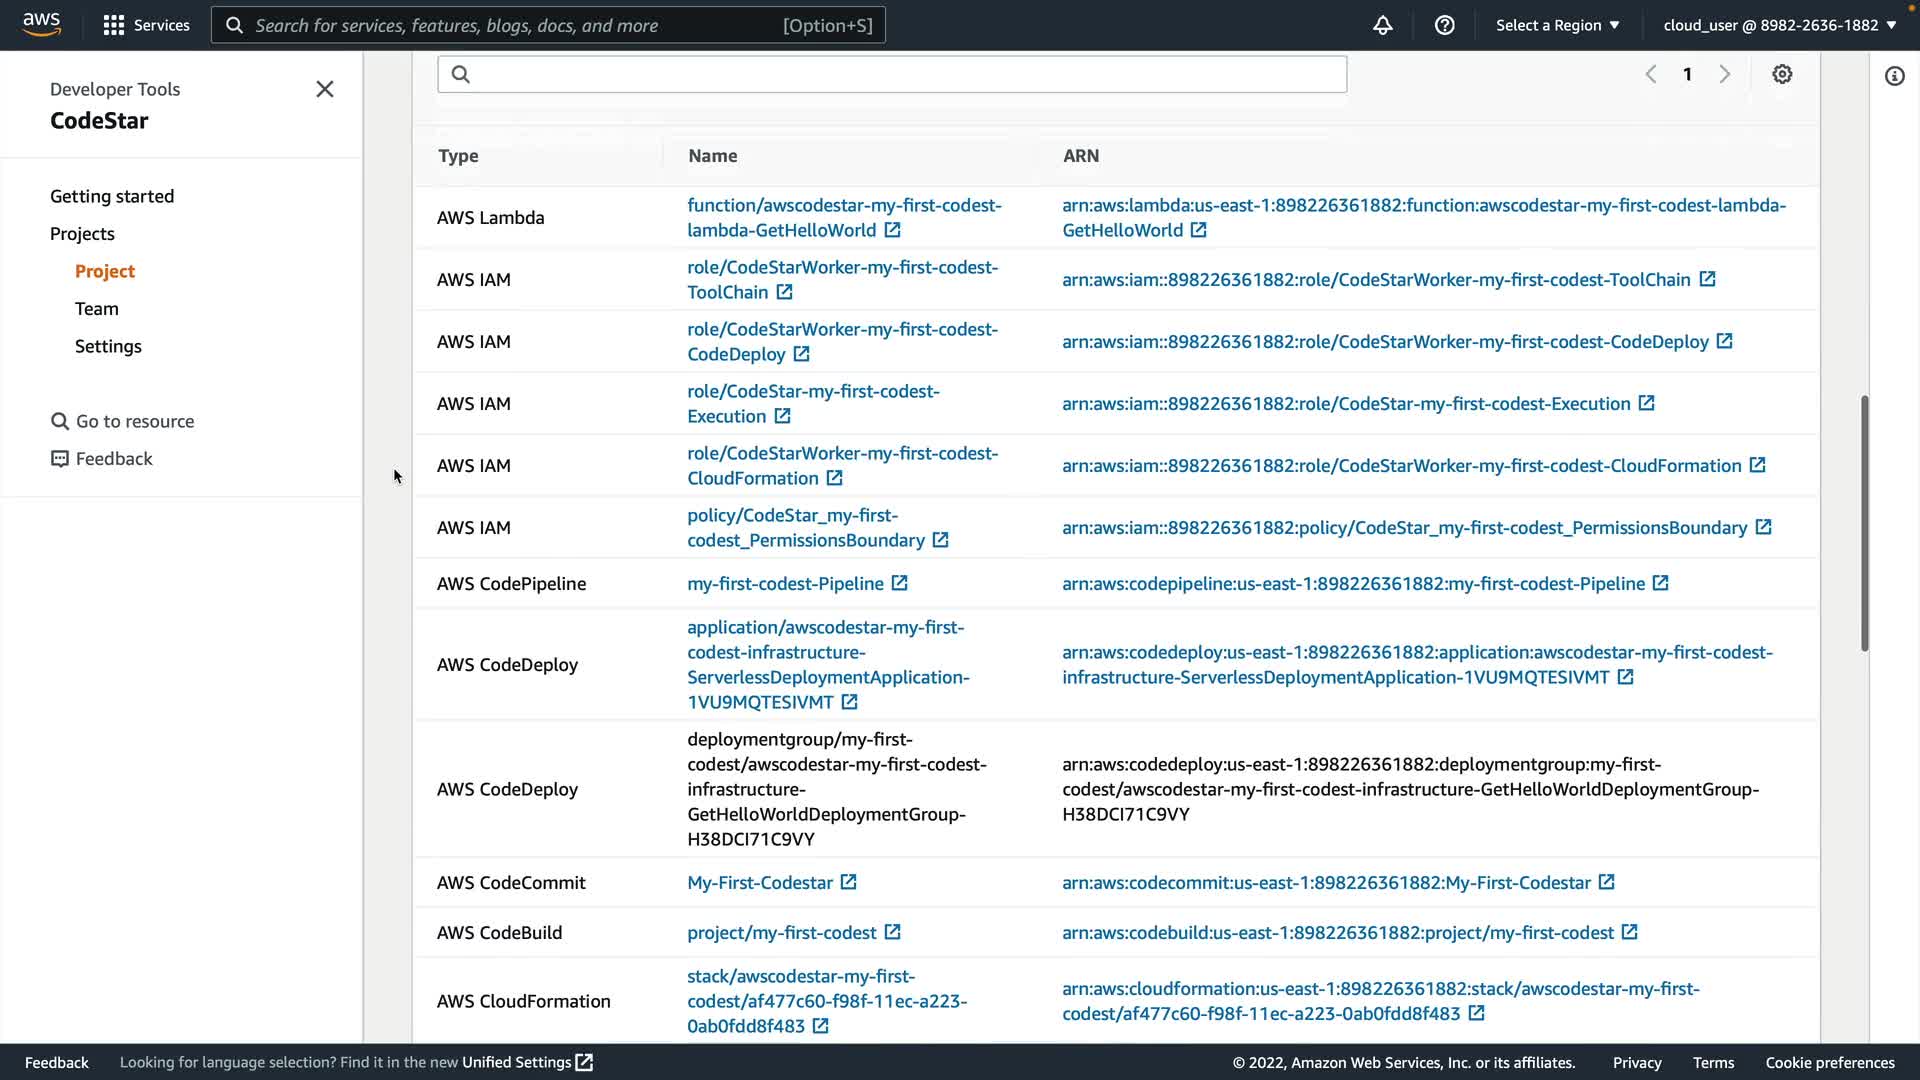
Task: Open the cloud_user account dropdown
Action: click(x=1779, y=25)
